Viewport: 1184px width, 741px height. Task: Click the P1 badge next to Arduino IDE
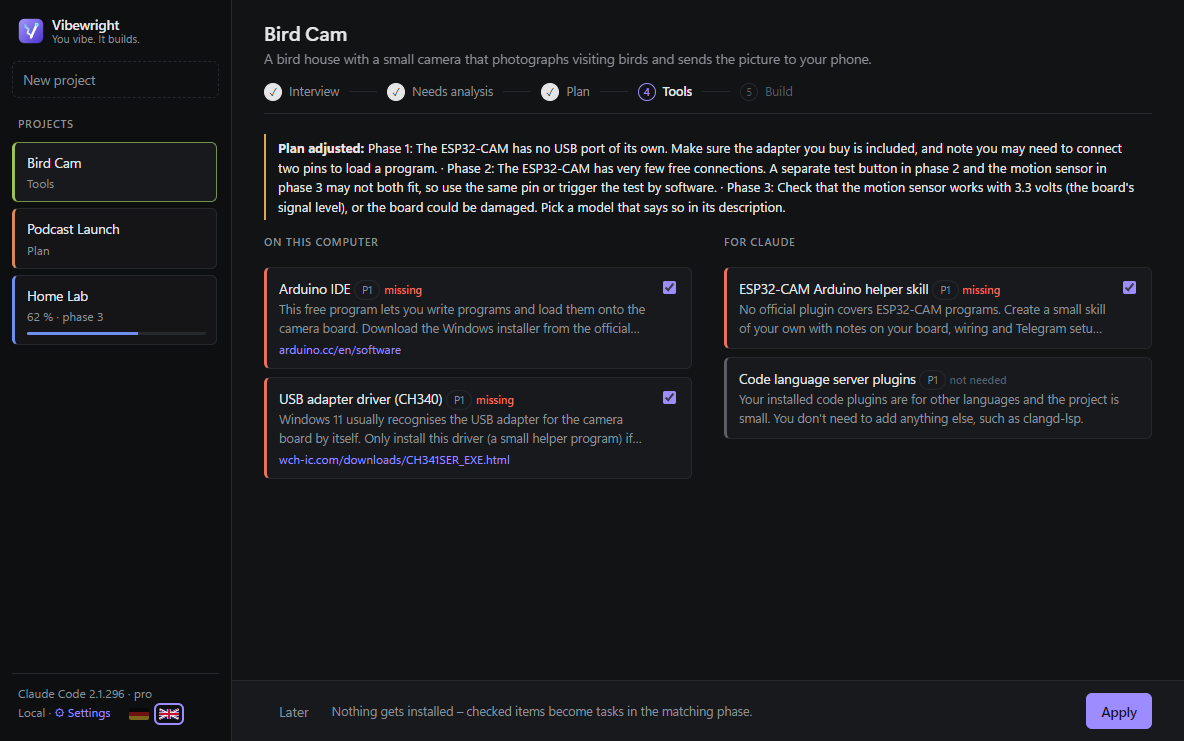tap(367, 290)
